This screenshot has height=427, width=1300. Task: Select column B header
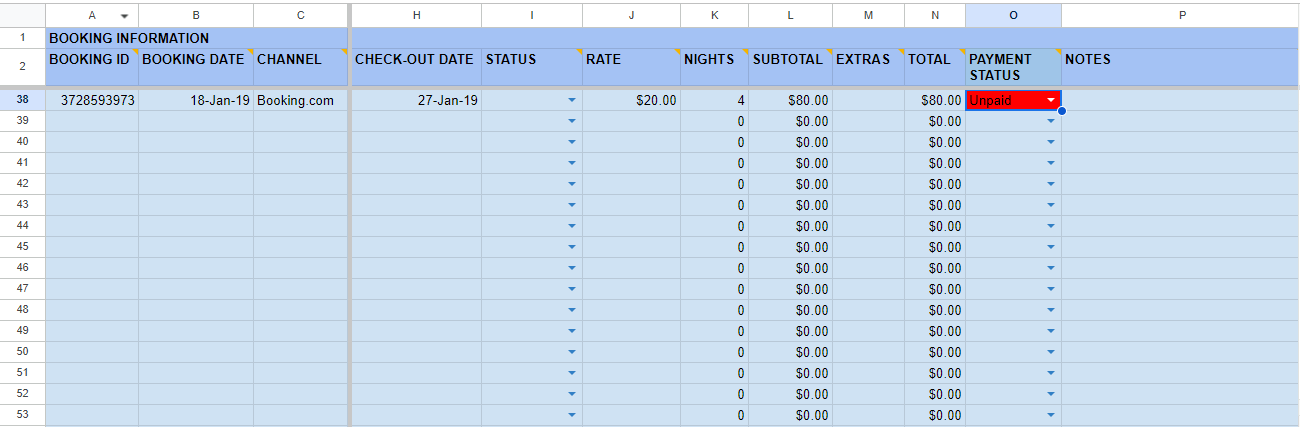point(196,15)
